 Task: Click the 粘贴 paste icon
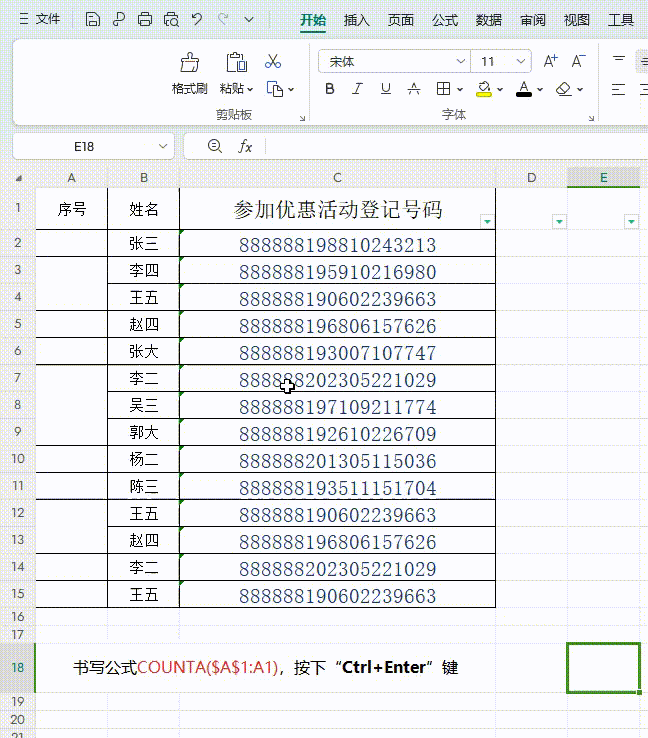pyautogui.click(x=236, y=63)
